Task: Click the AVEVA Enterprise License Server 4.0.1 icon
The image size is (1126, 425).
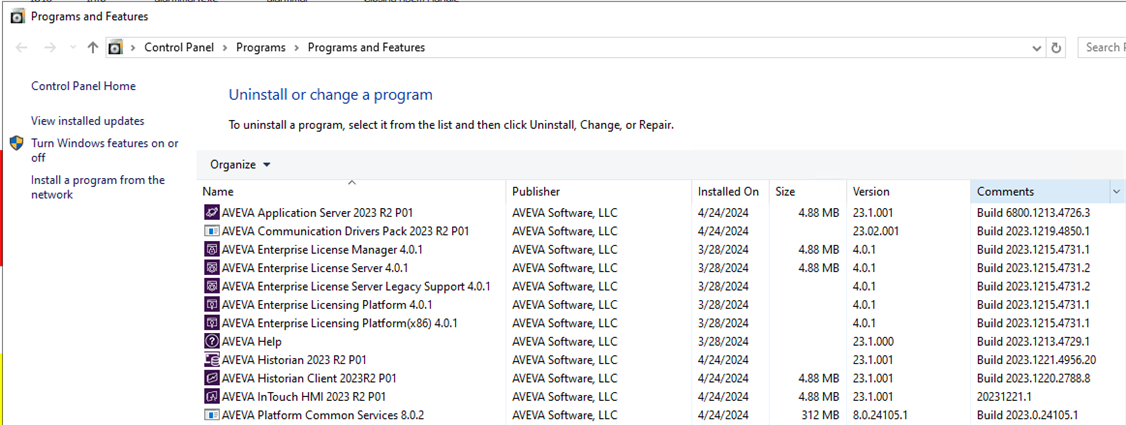Action: (211, 268)
